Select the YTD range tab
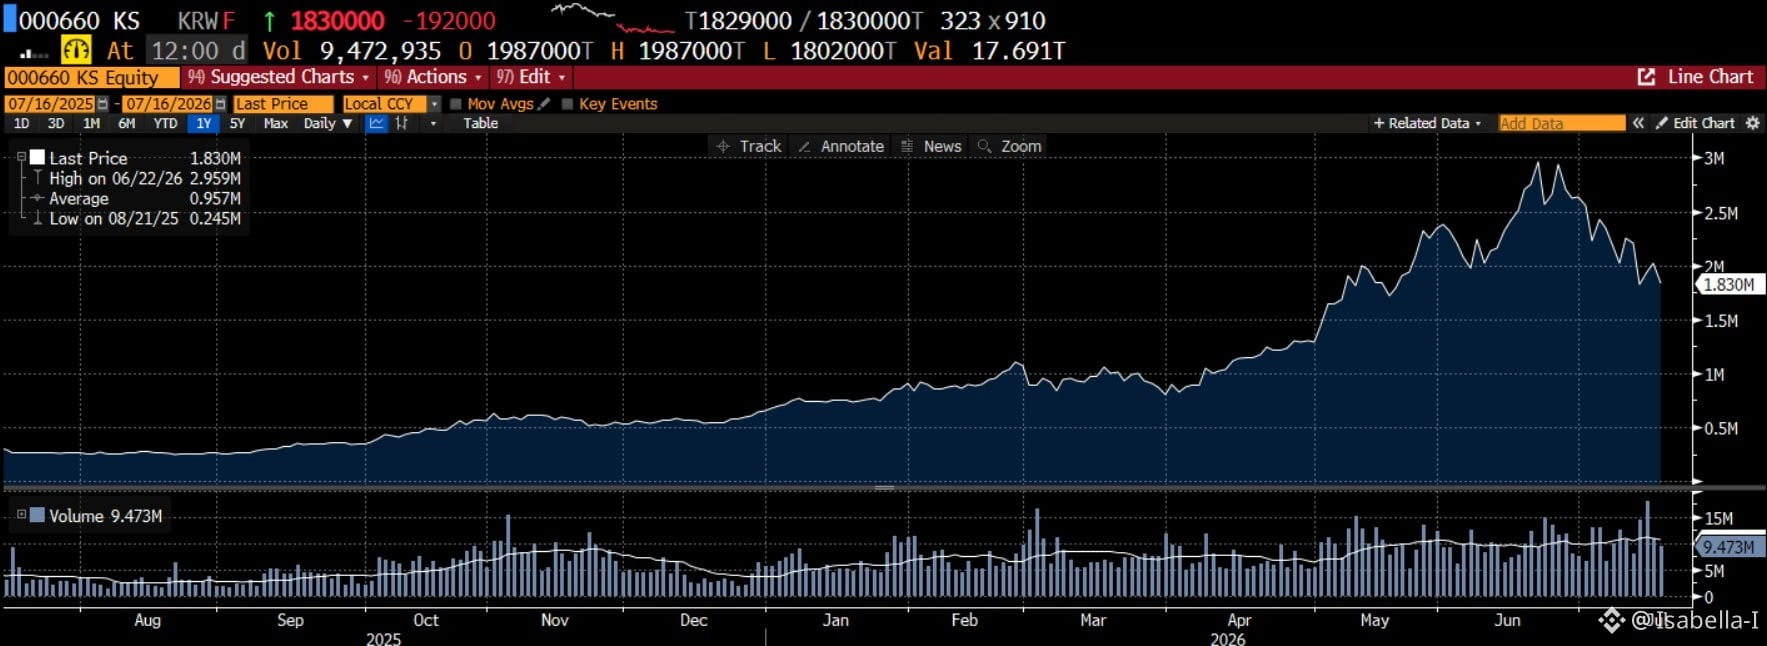This screenshot has width=1767, height=646. tap(165, 124)
